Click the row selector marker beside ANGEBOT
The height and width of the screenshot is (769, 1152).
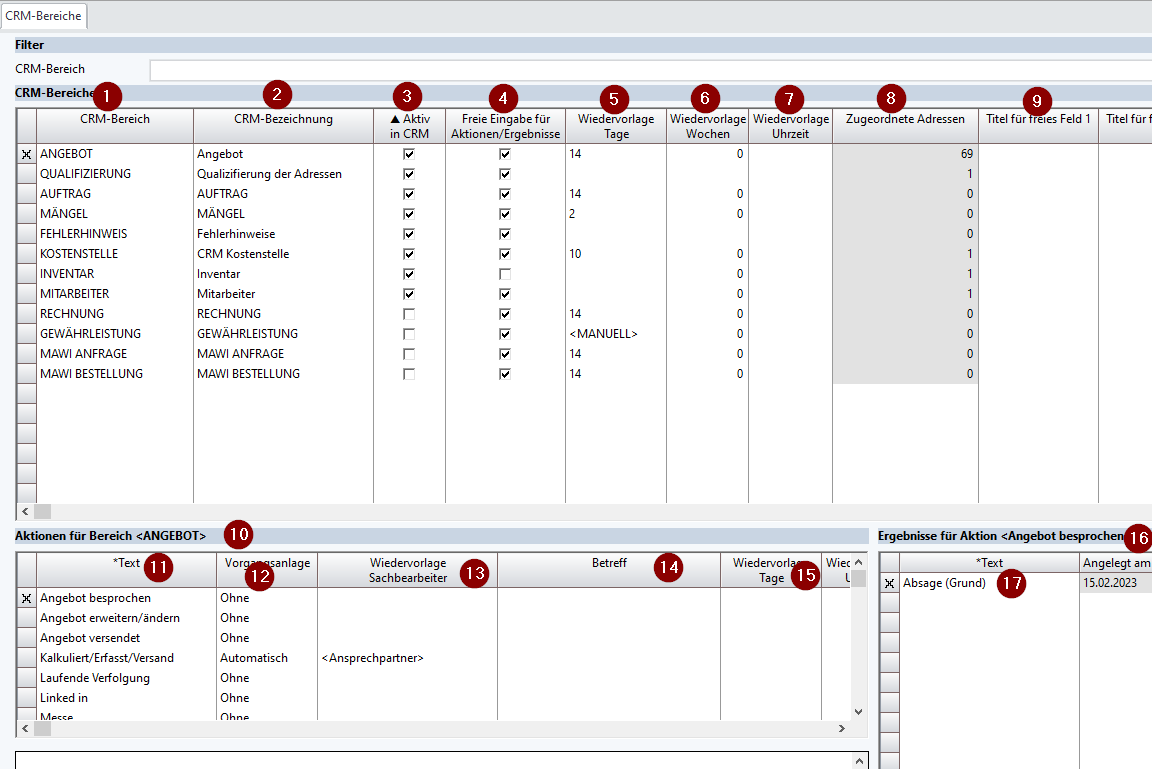pyautogui.click(x=26, y=154)
